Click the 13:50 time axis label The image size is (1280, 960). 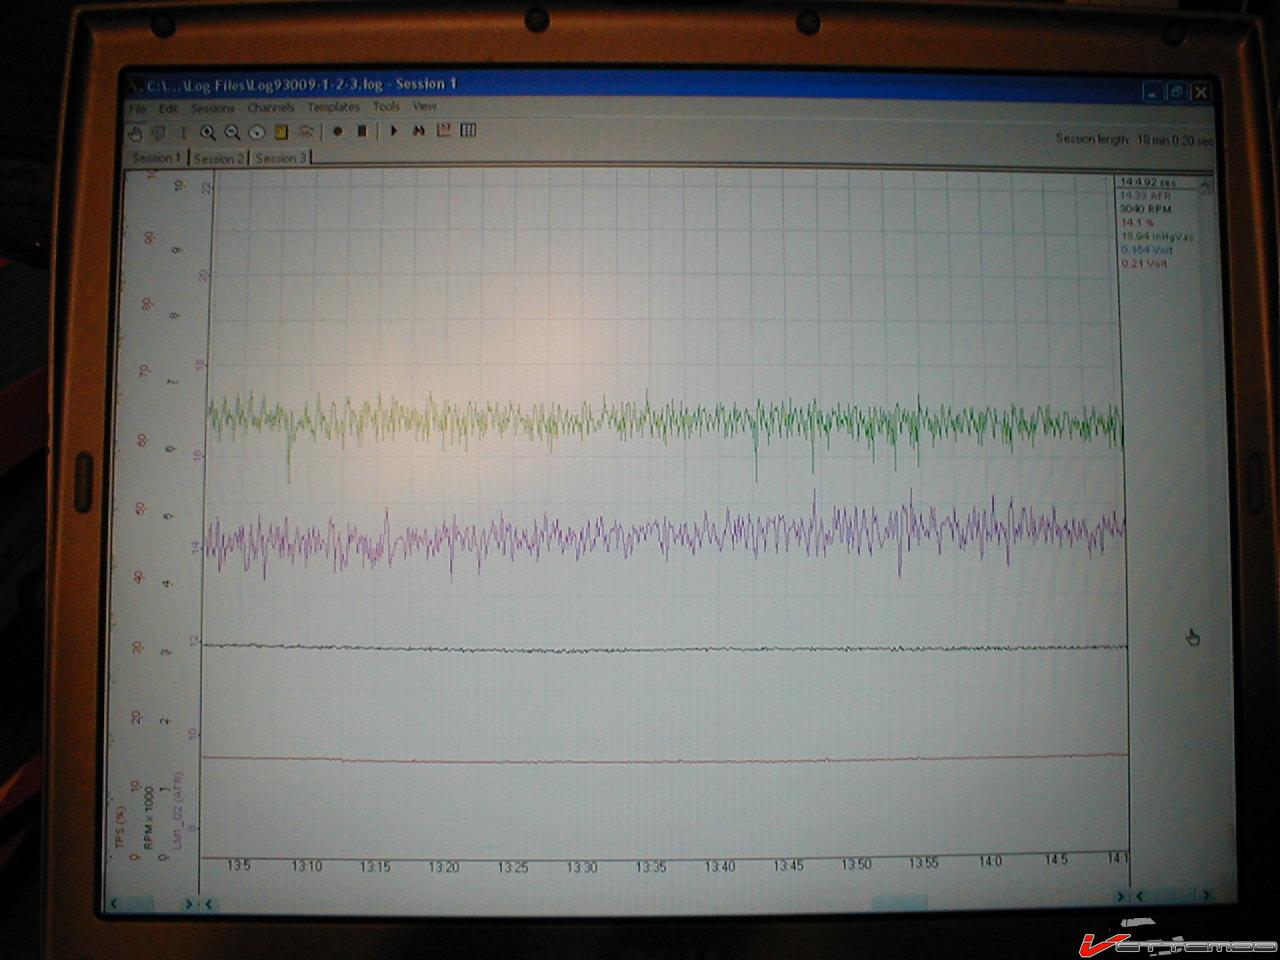(x=855, y=863)
